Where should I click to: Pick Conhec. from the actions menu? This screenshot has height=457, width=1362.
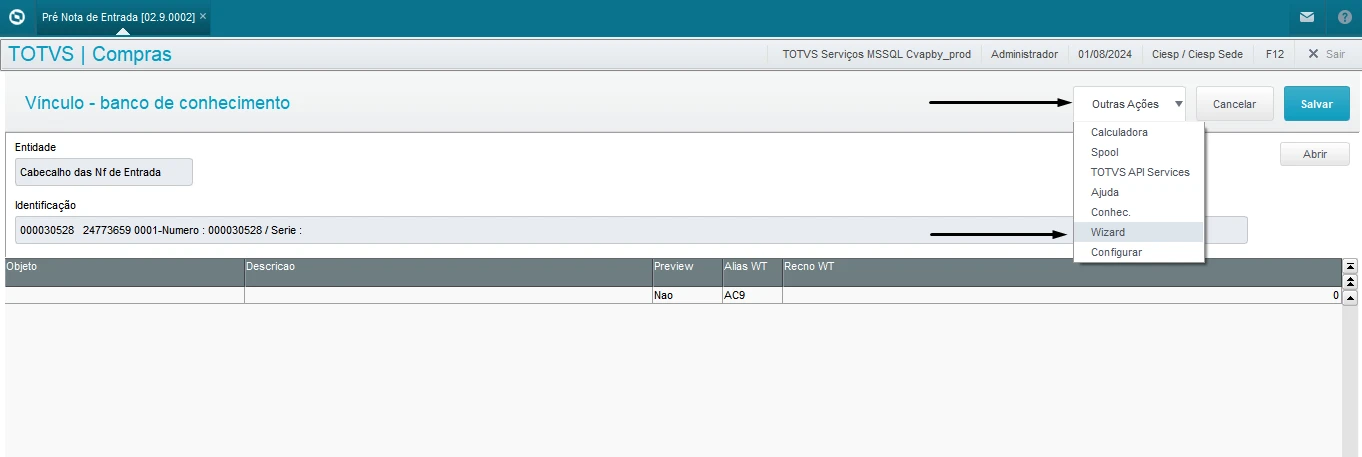click(x=1110, y=212)
